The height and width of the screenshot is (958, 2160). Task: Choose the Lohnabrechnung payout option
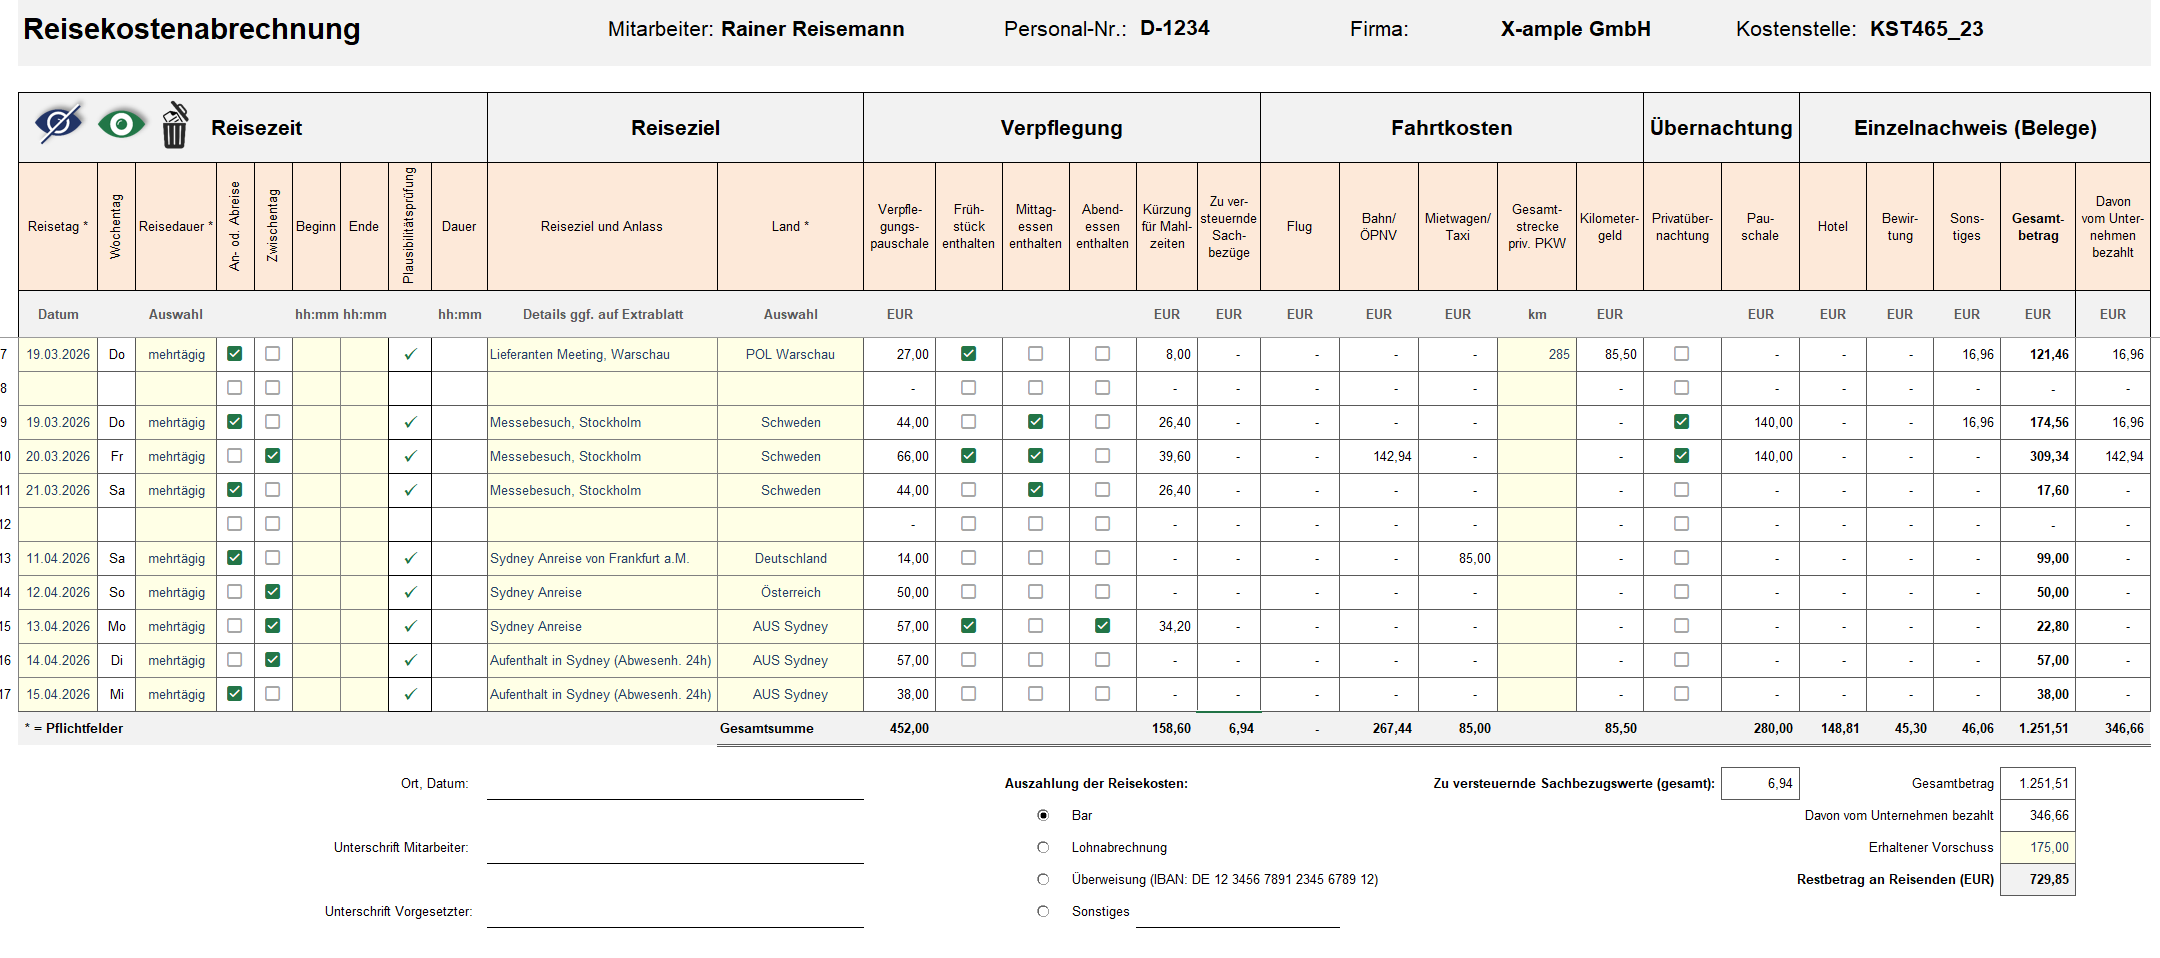coord(1043,848)
